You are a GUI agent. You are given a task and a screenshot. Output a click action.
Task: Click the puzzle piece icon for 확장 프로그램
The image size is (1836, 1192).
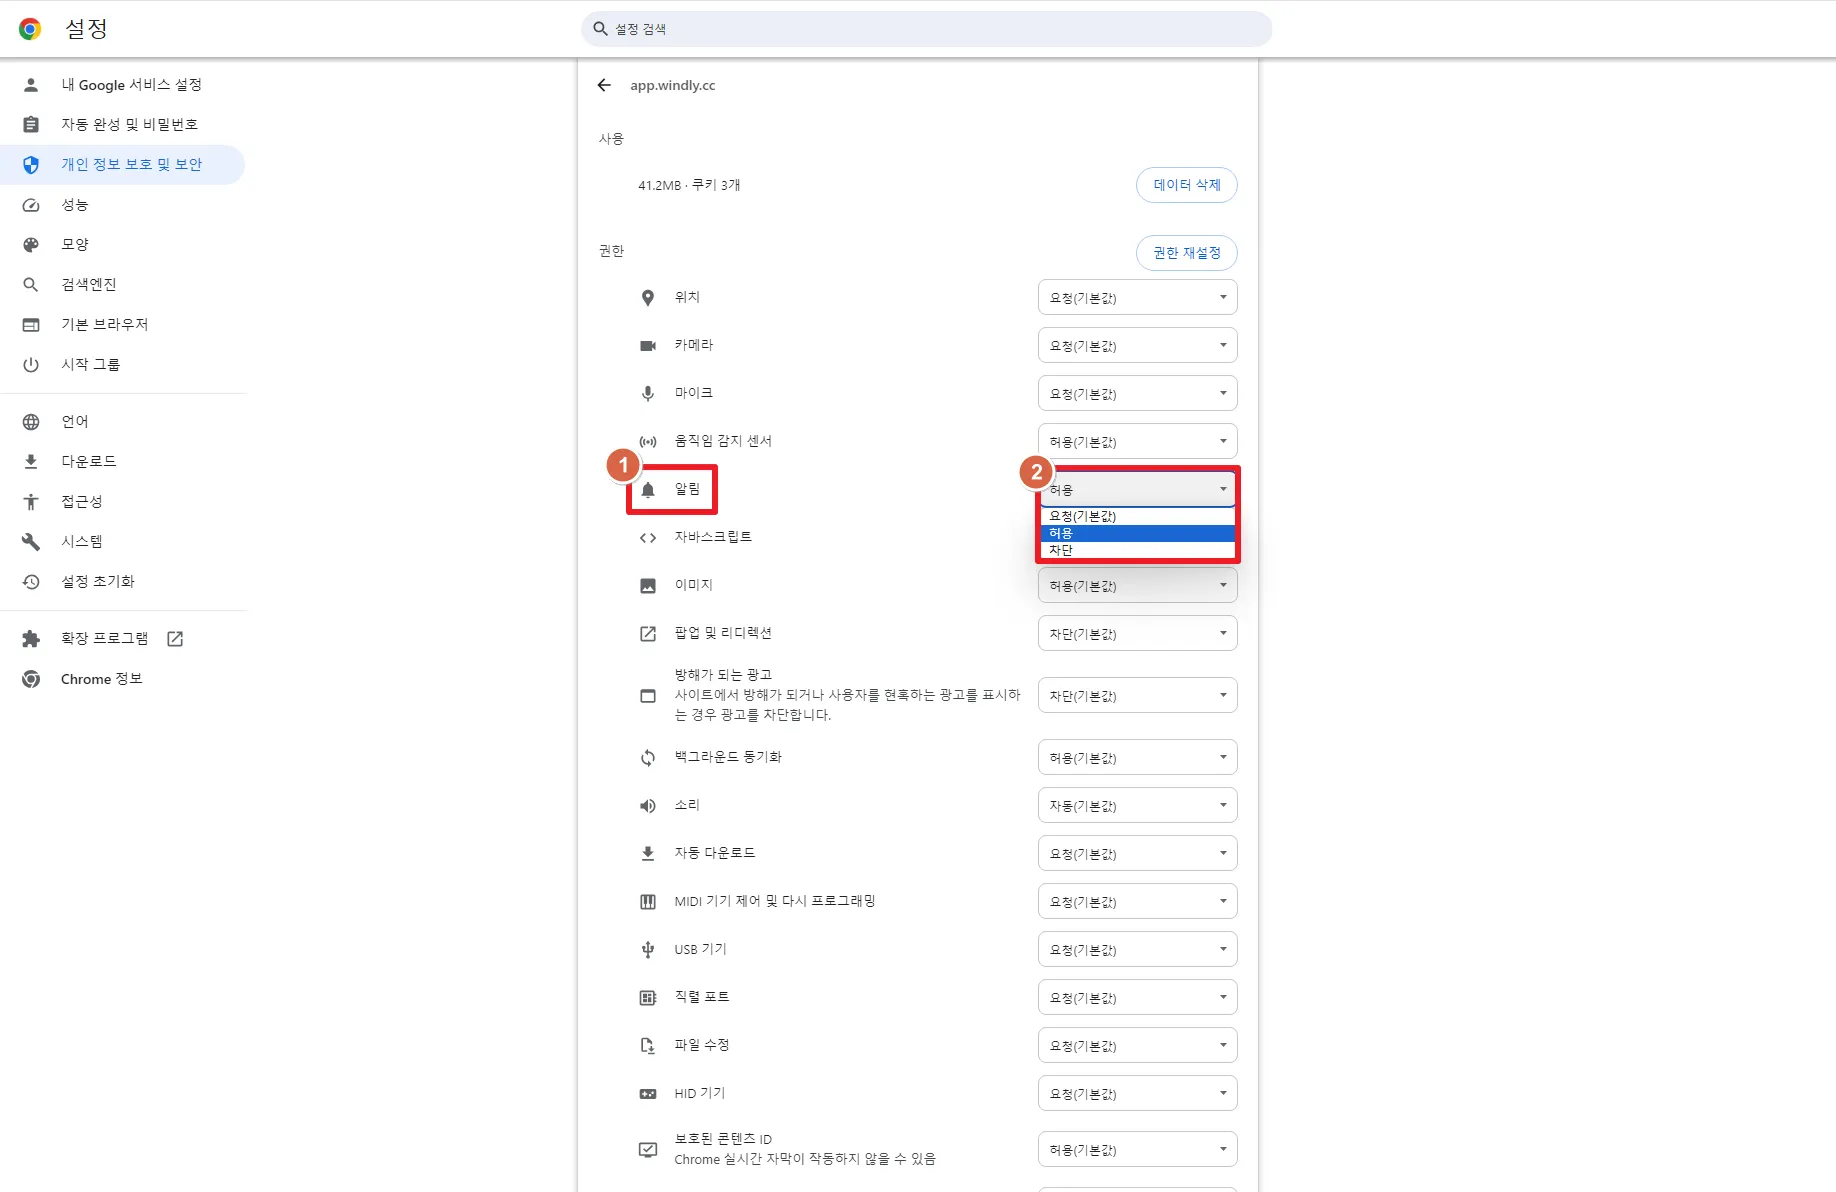(31, 639)
